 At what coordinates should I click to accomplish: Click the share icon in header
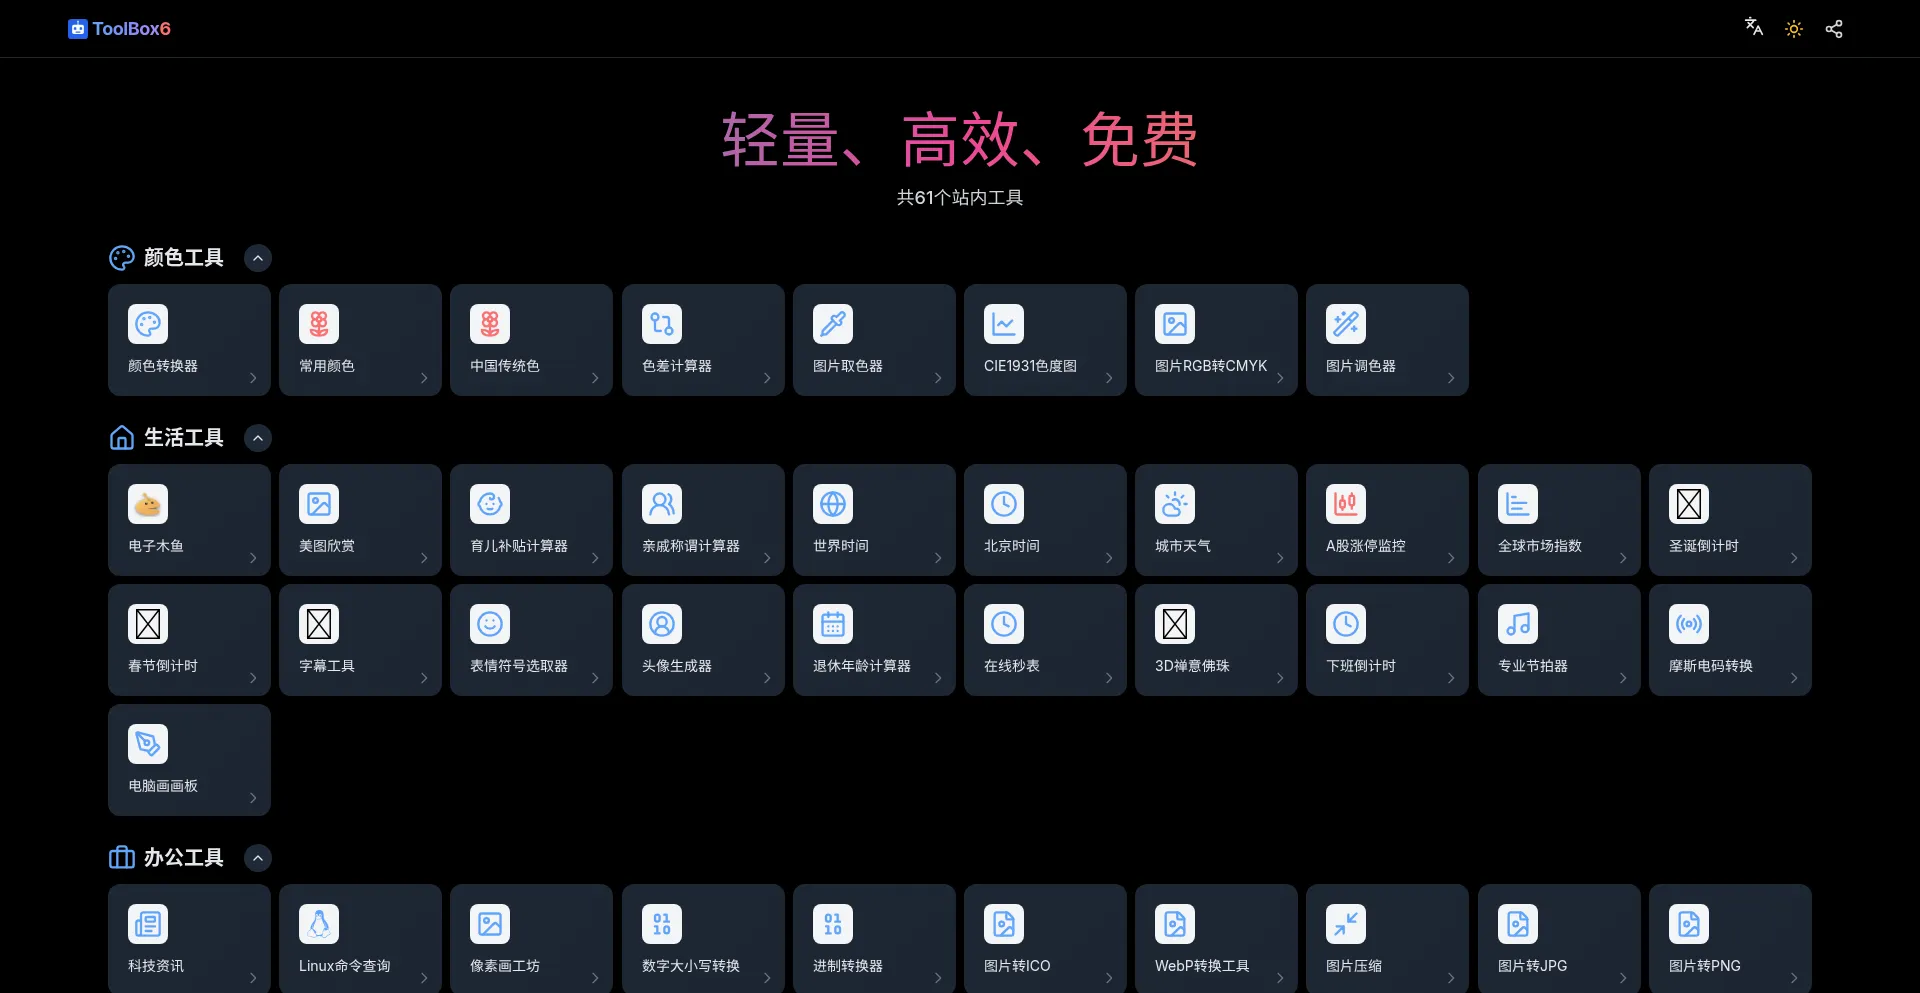1834,29
